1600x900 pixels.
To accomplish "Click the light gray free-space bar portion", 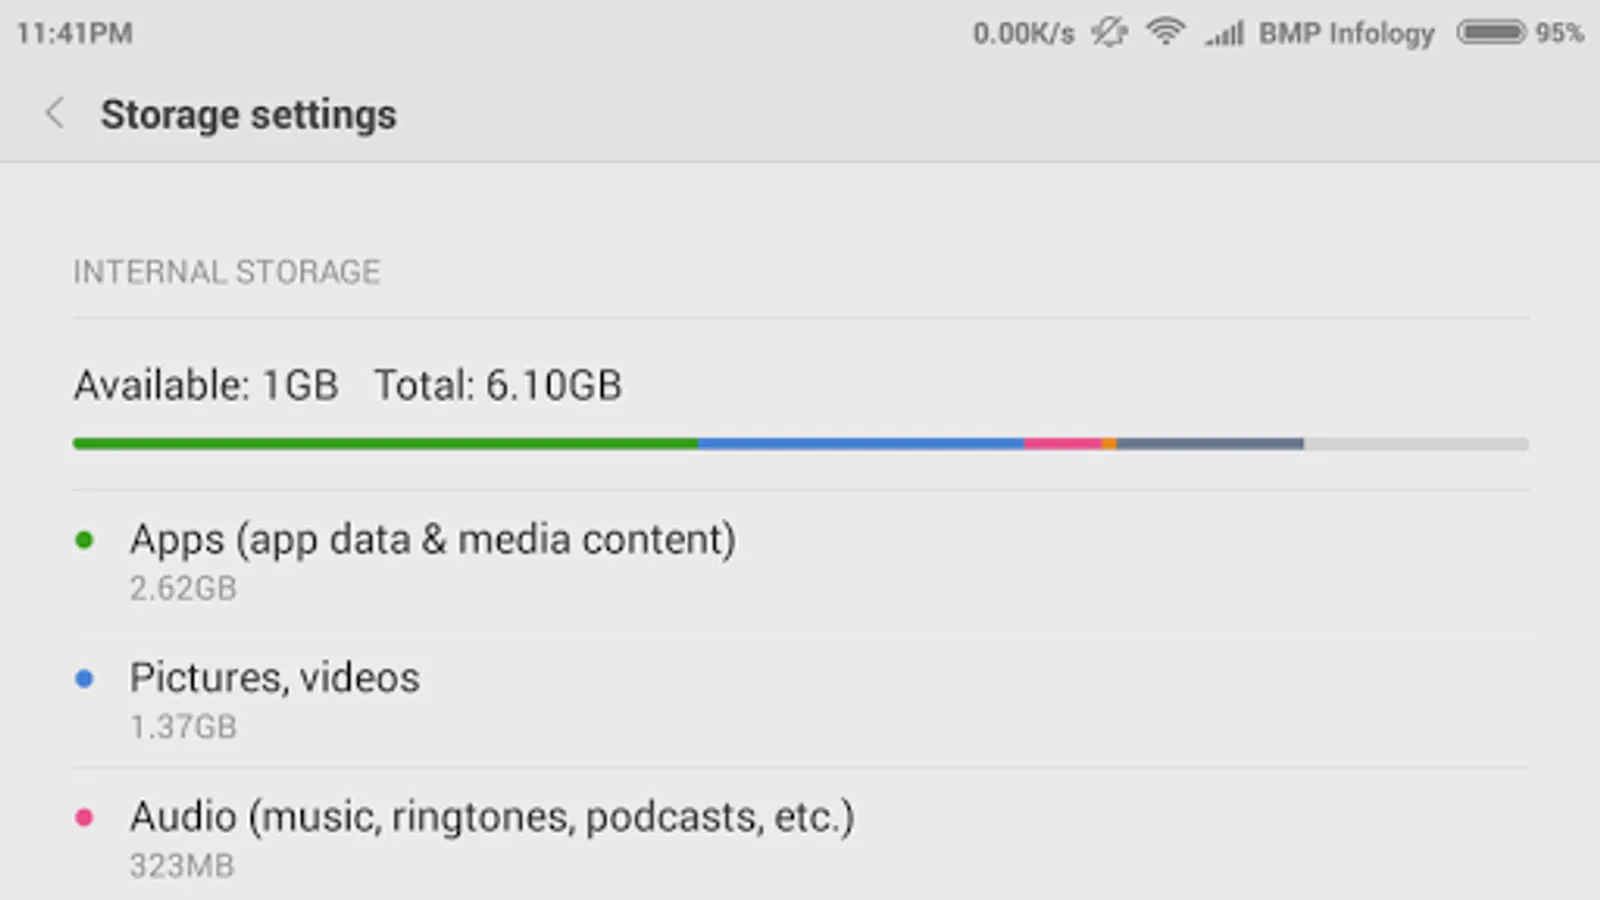I will coord(1415,444).
